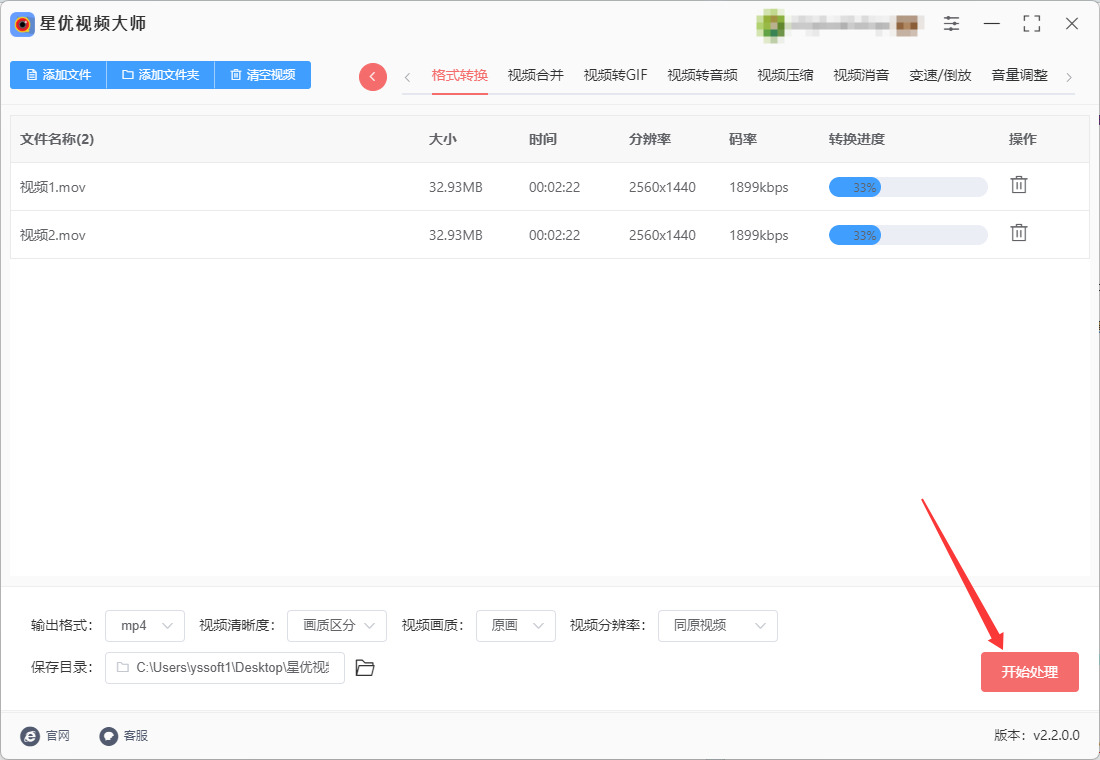Click progress bar of 视频2.mov
Image resolution: width=1100 pixels, height=760 pixels.
[908, 235]
